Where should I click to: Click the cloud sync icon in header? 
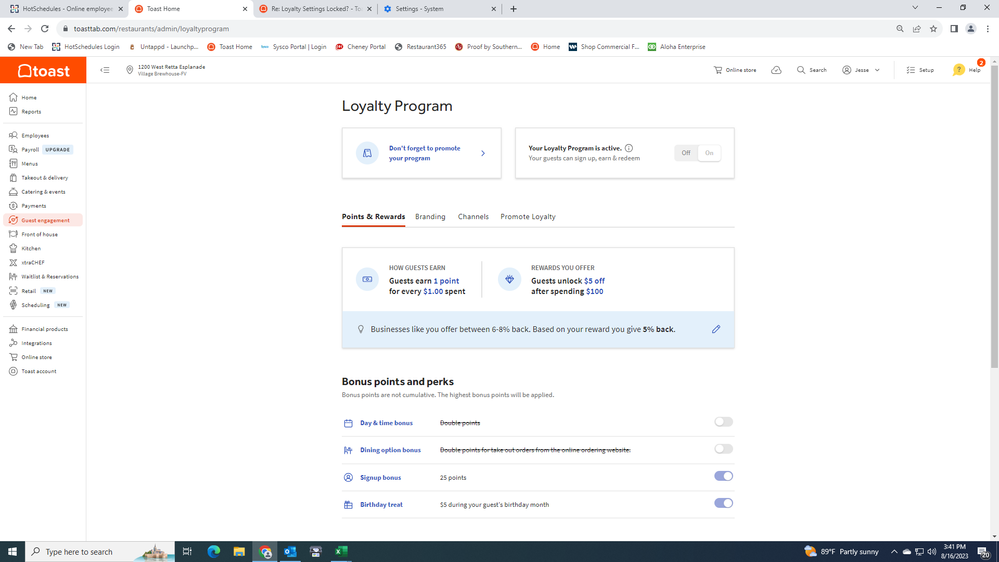[x=776, y=70]
